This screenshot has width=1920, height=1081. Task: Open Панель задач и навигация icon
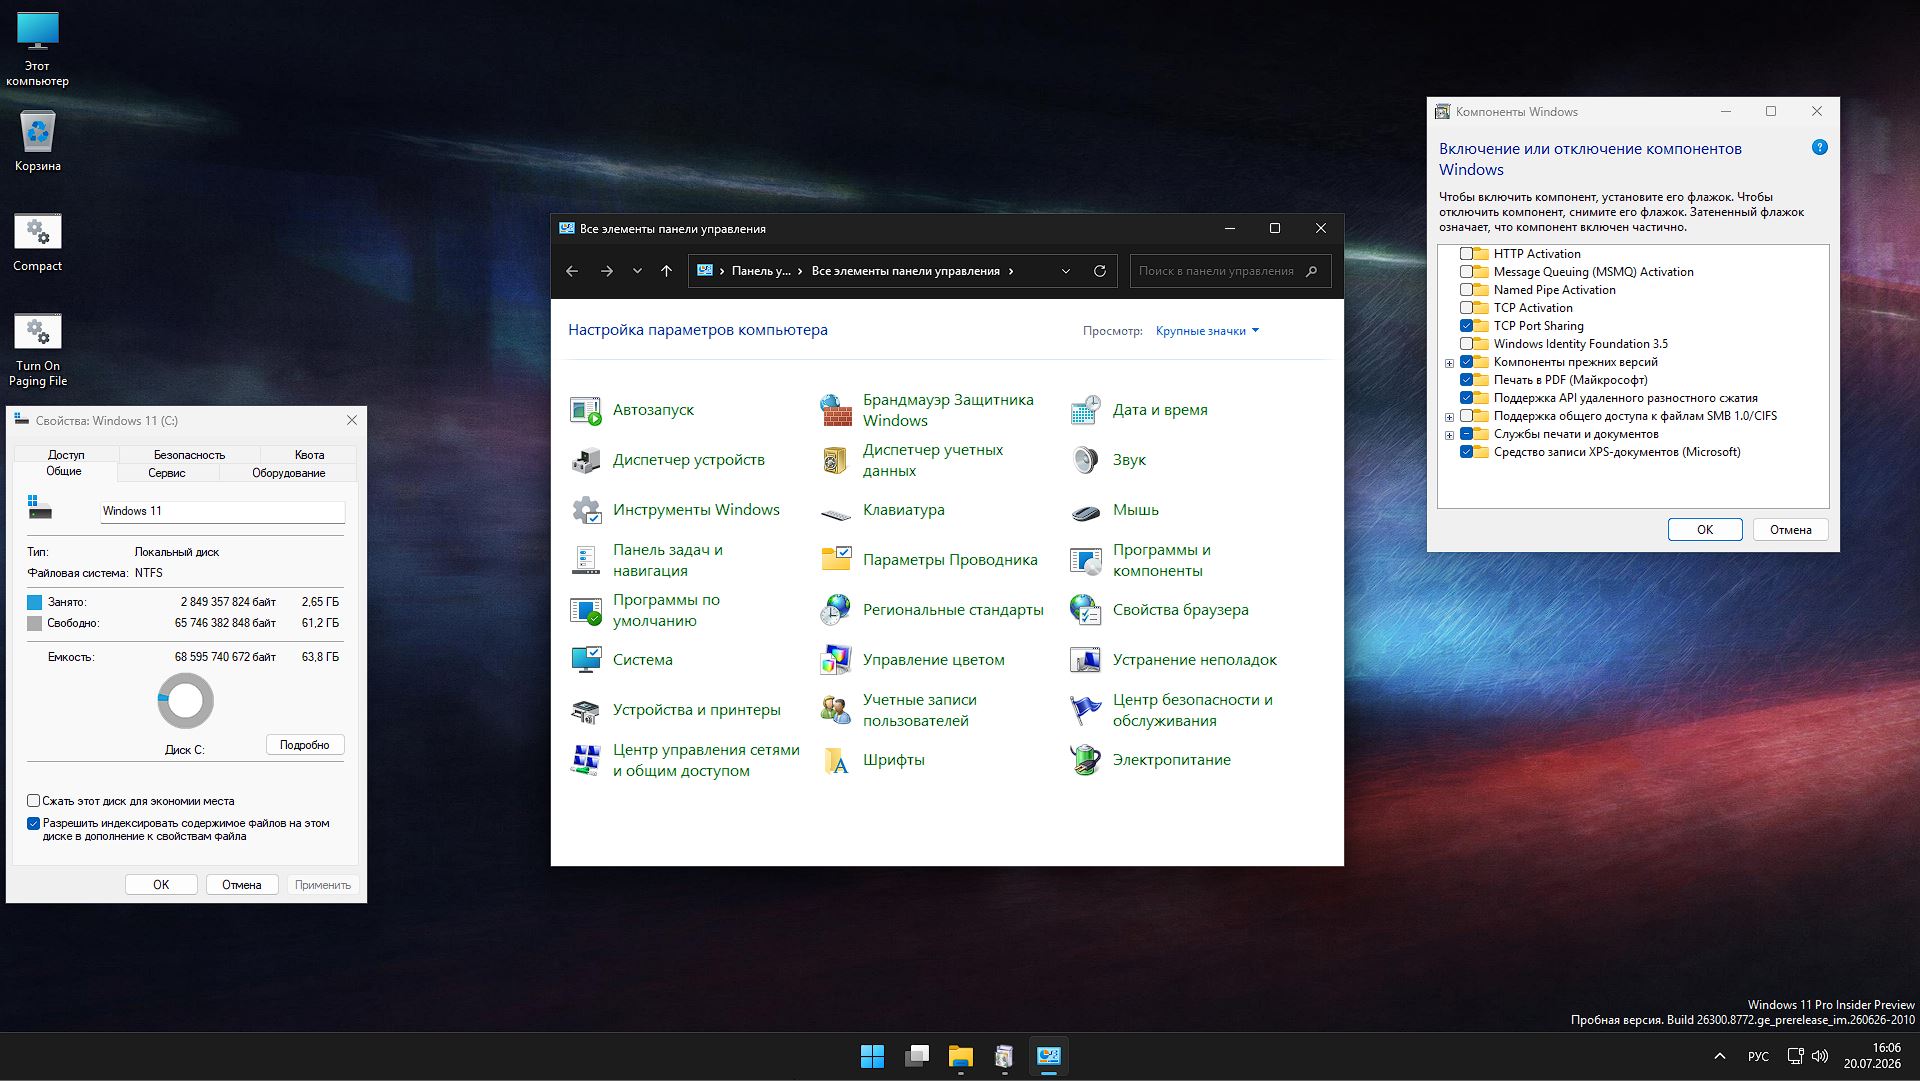click(x=585, y=560)
